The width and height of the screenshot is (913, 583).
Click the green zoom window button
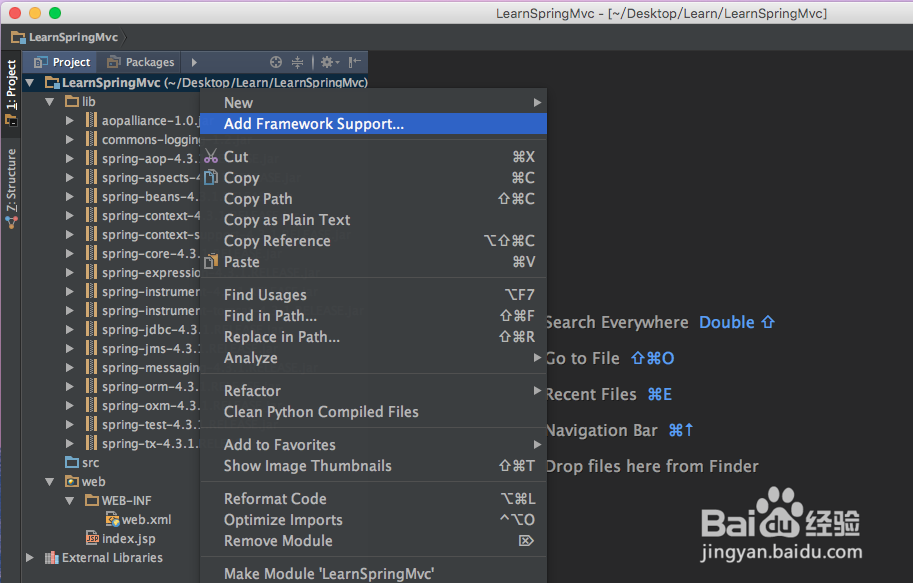(x=55, y=13)
